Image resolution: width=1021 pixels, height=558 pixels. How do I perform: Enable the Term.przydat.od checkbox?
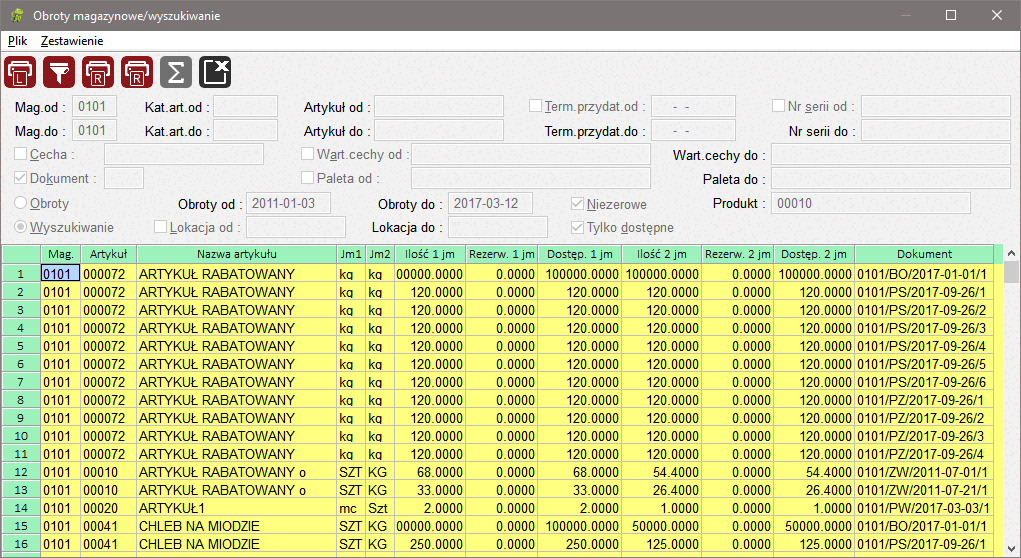(536, 106)
